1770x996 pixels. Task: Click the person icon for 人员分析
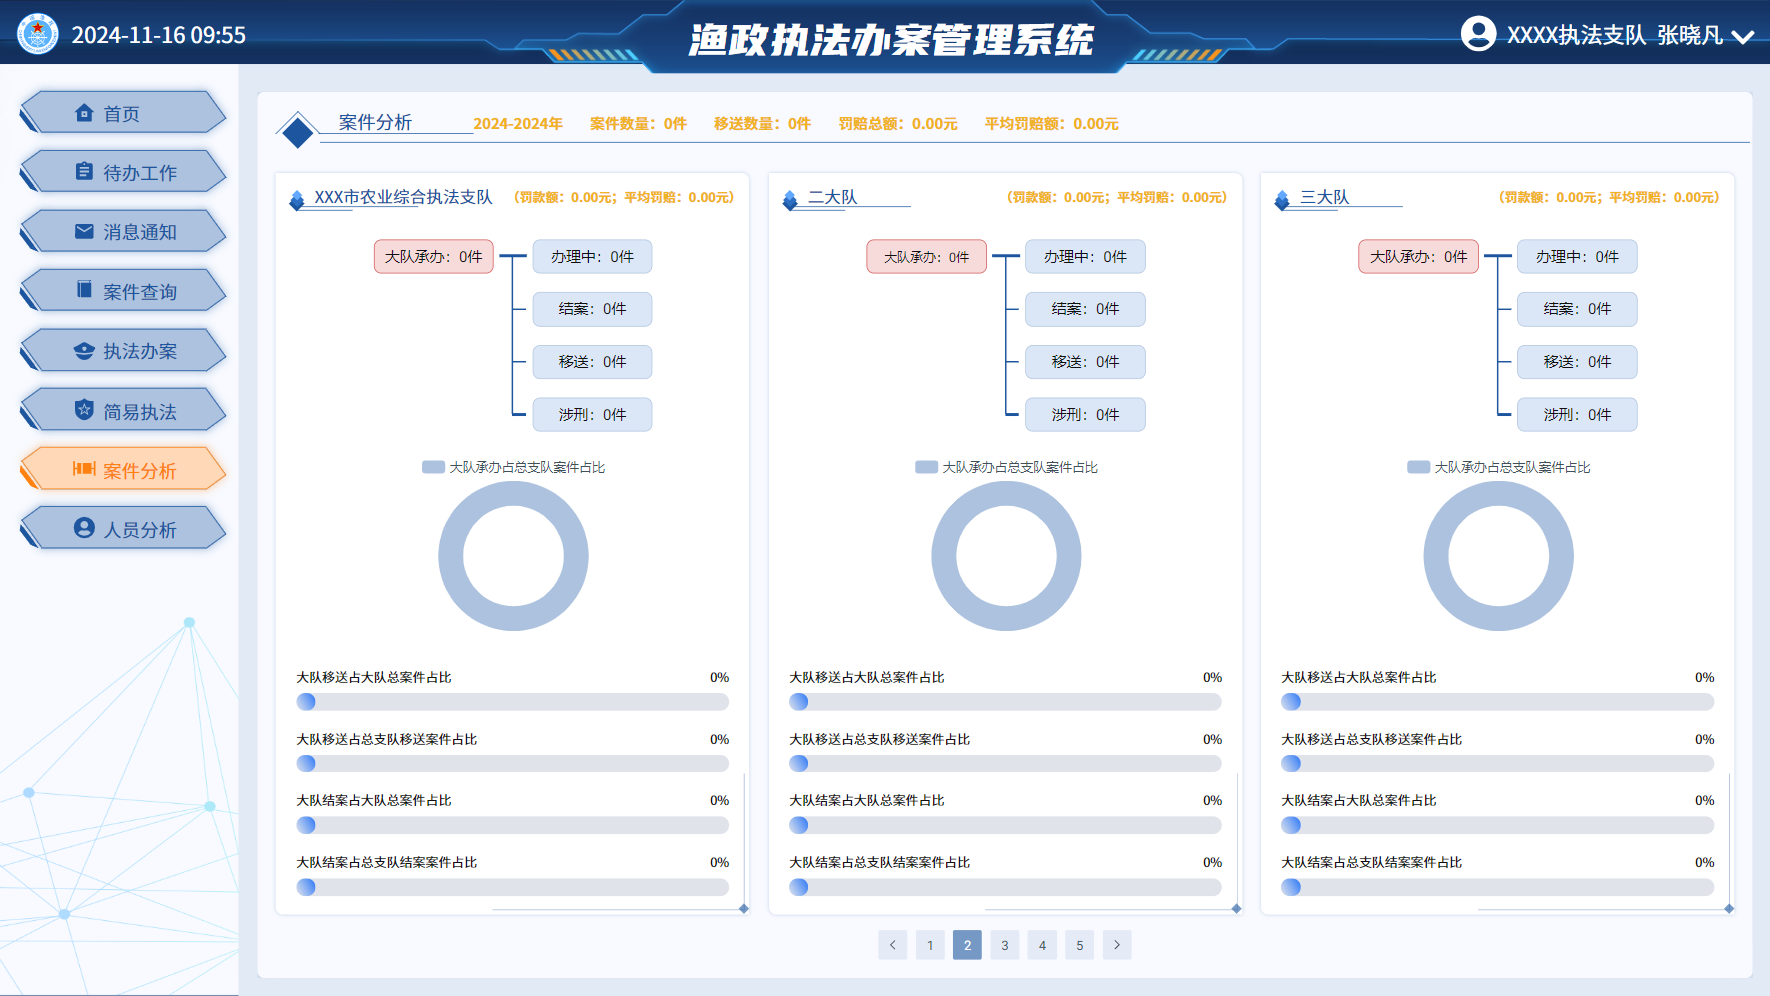[x=85, y=528]
